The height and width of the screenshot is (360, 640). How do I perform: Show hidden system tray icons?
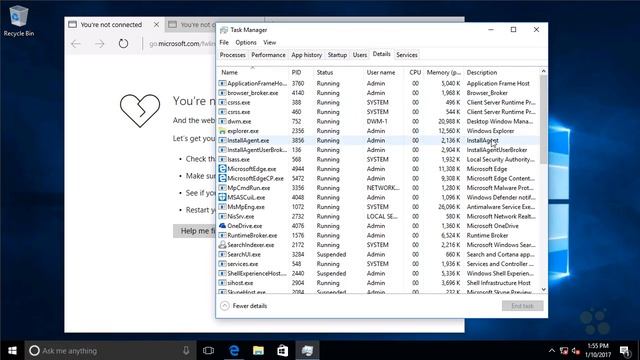coord(551,351)
